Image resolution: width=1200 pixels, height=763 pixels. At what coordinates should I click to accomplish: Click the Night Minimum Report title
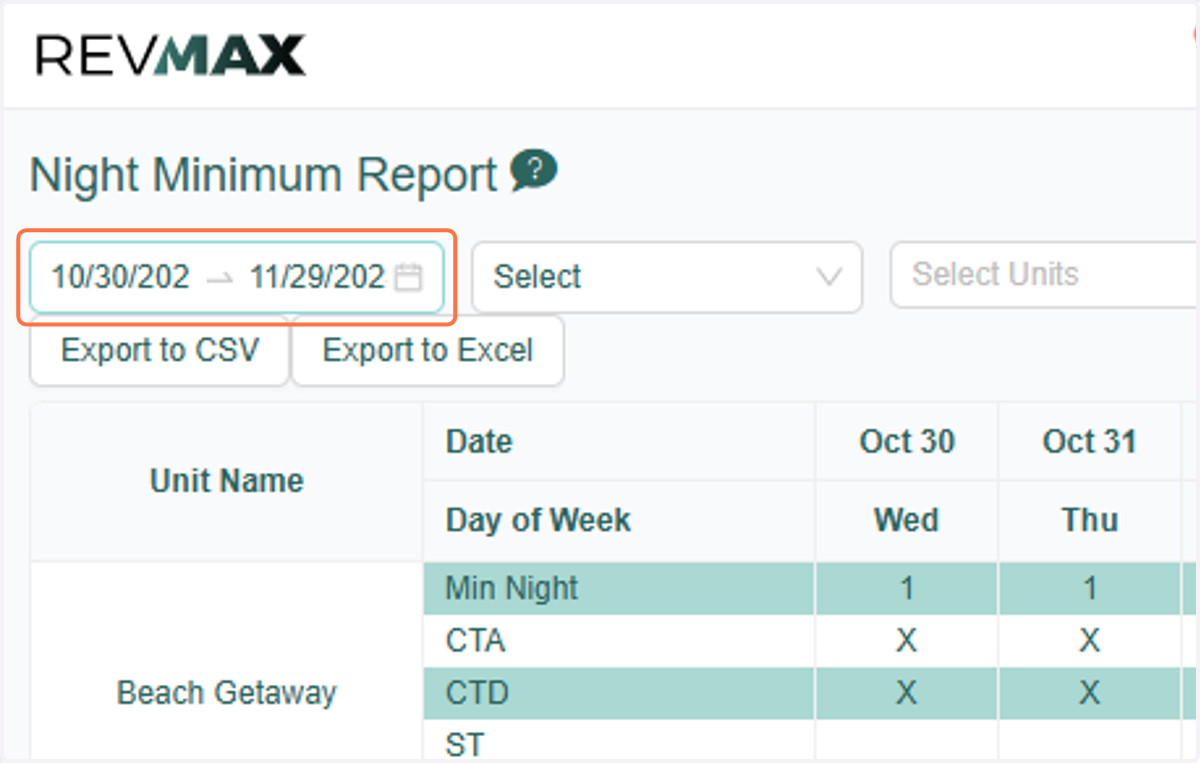pos(264,175)
